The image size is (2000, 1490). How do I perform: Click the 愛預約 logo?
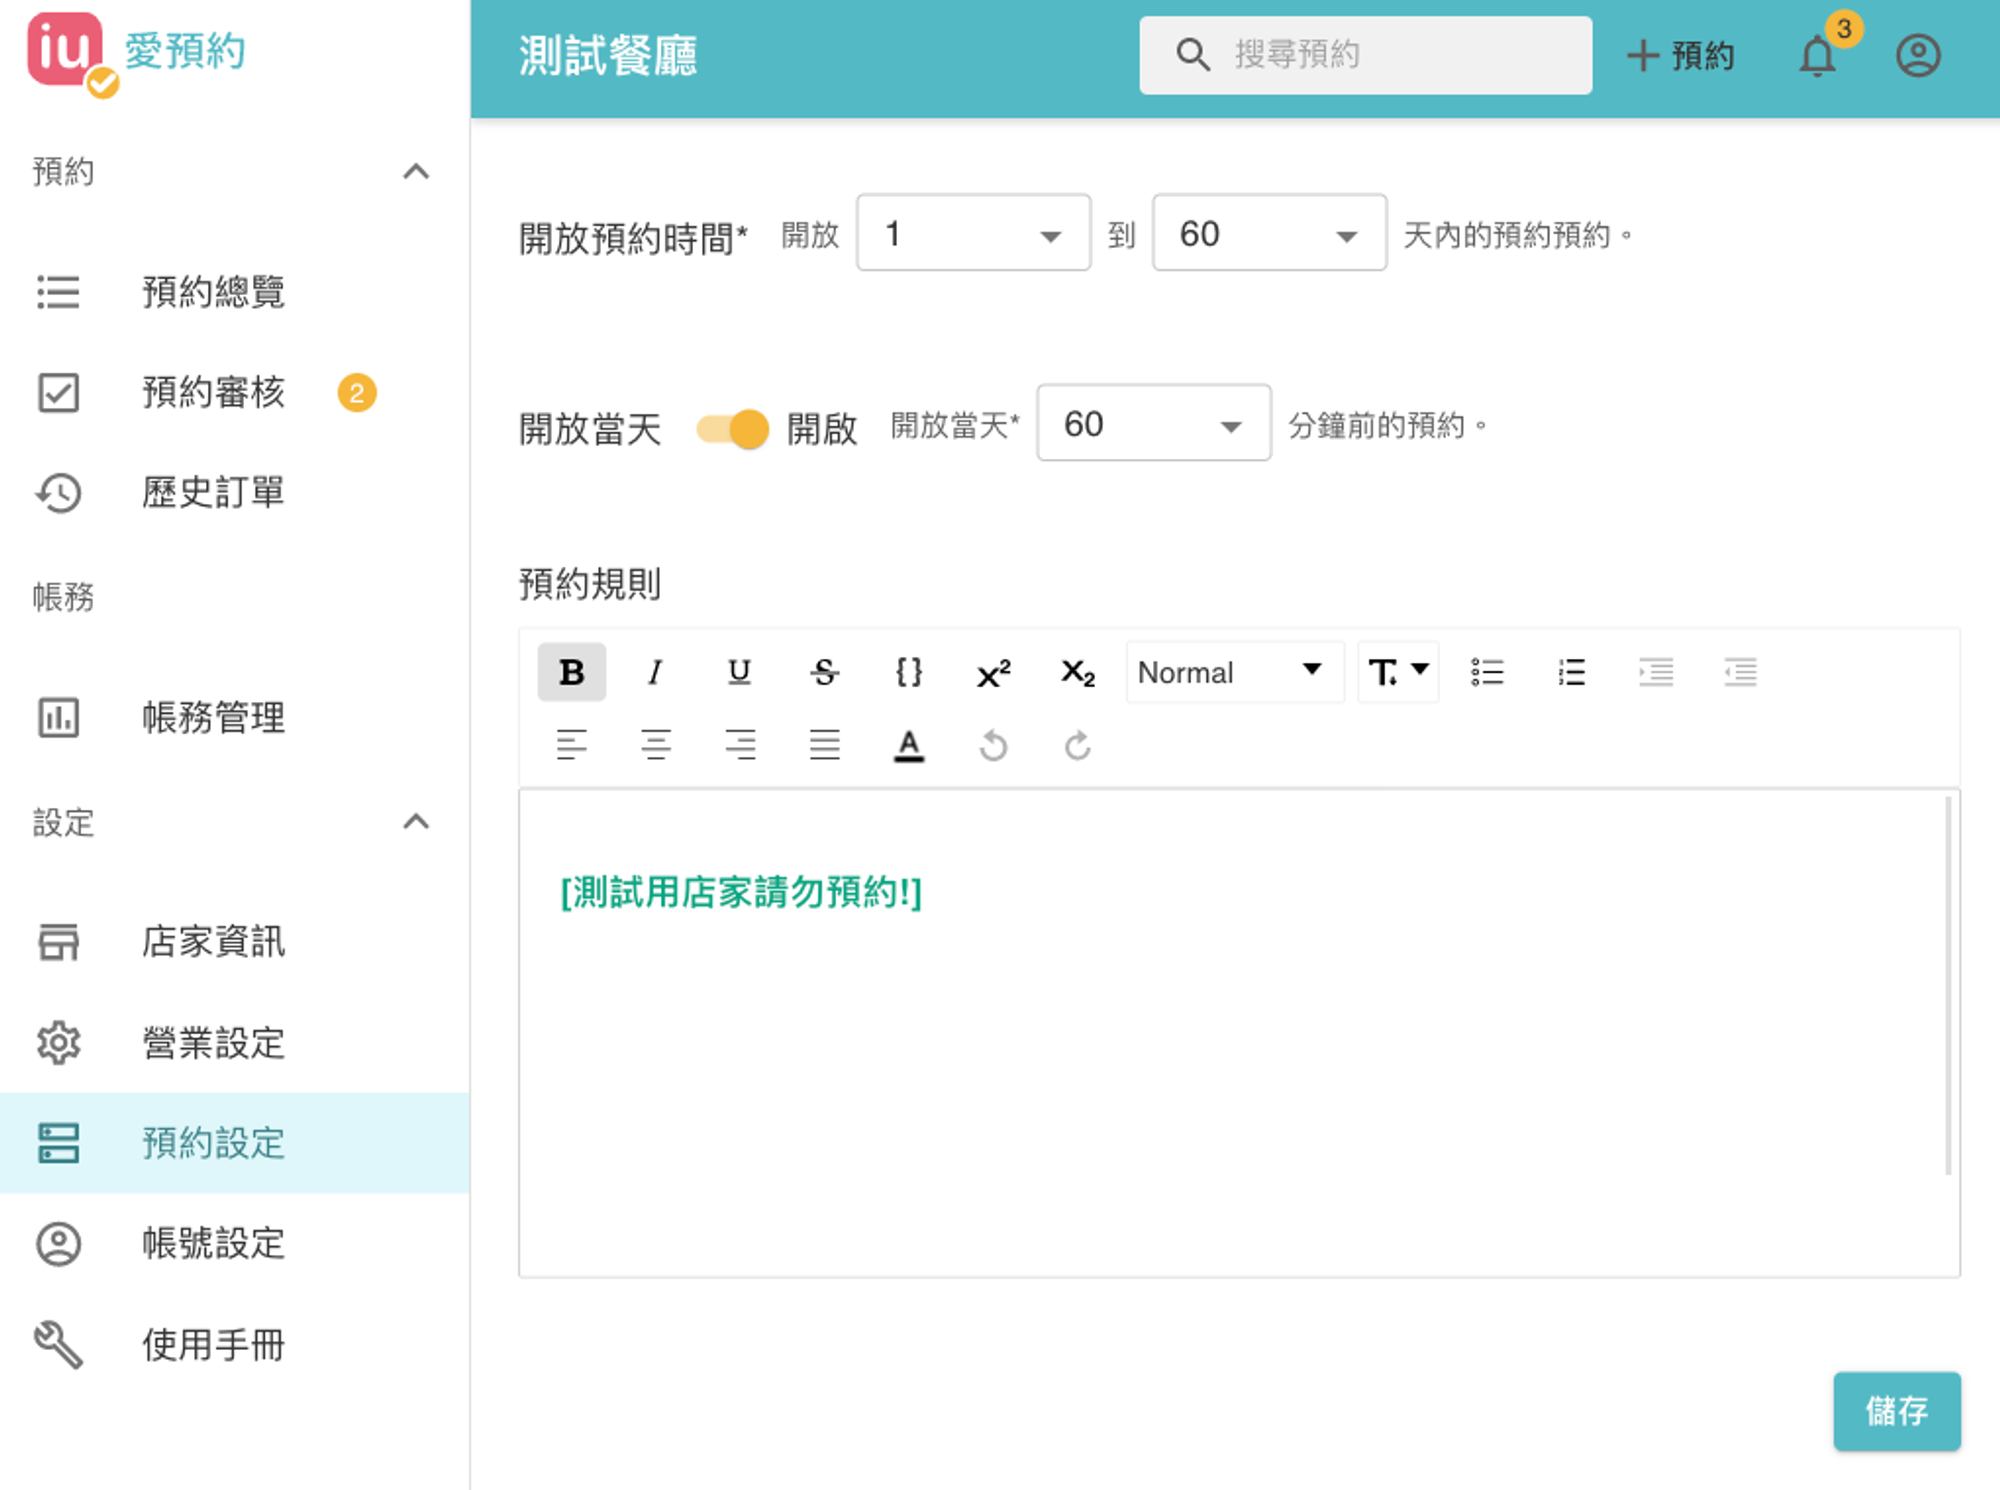tap(137, 53)
